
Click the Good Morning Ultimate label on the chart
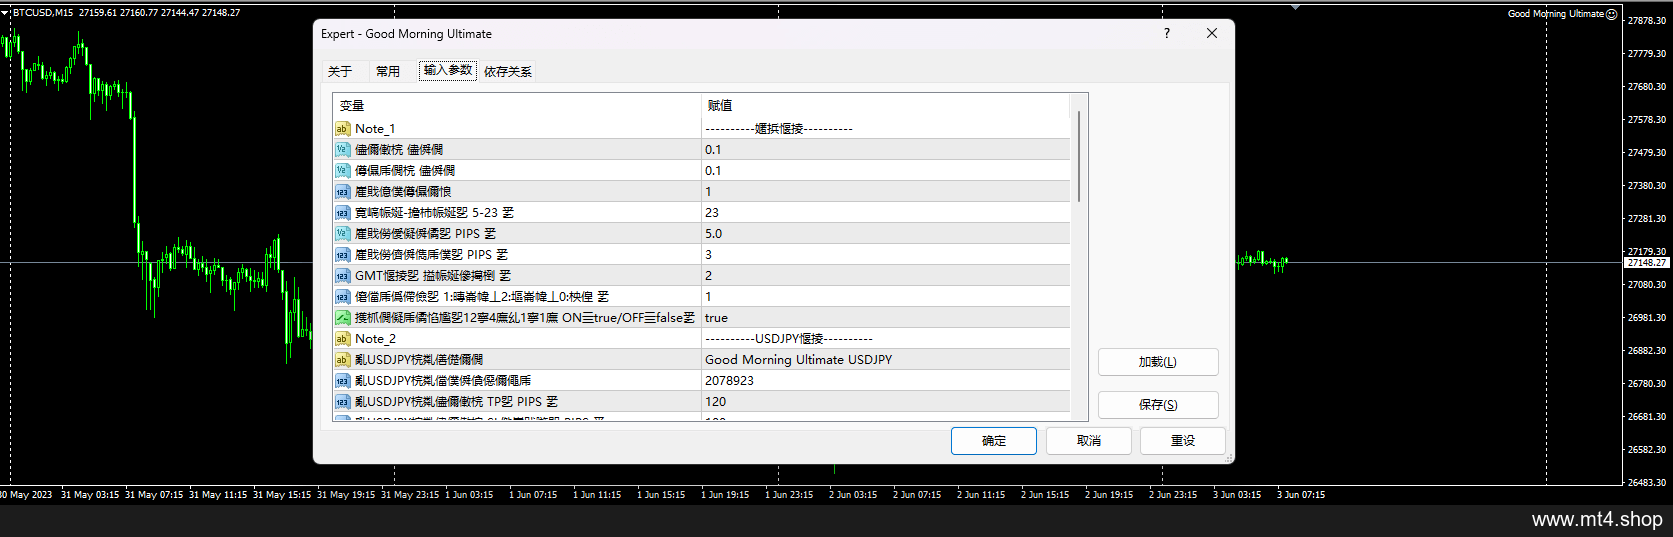click(1555, 14)
